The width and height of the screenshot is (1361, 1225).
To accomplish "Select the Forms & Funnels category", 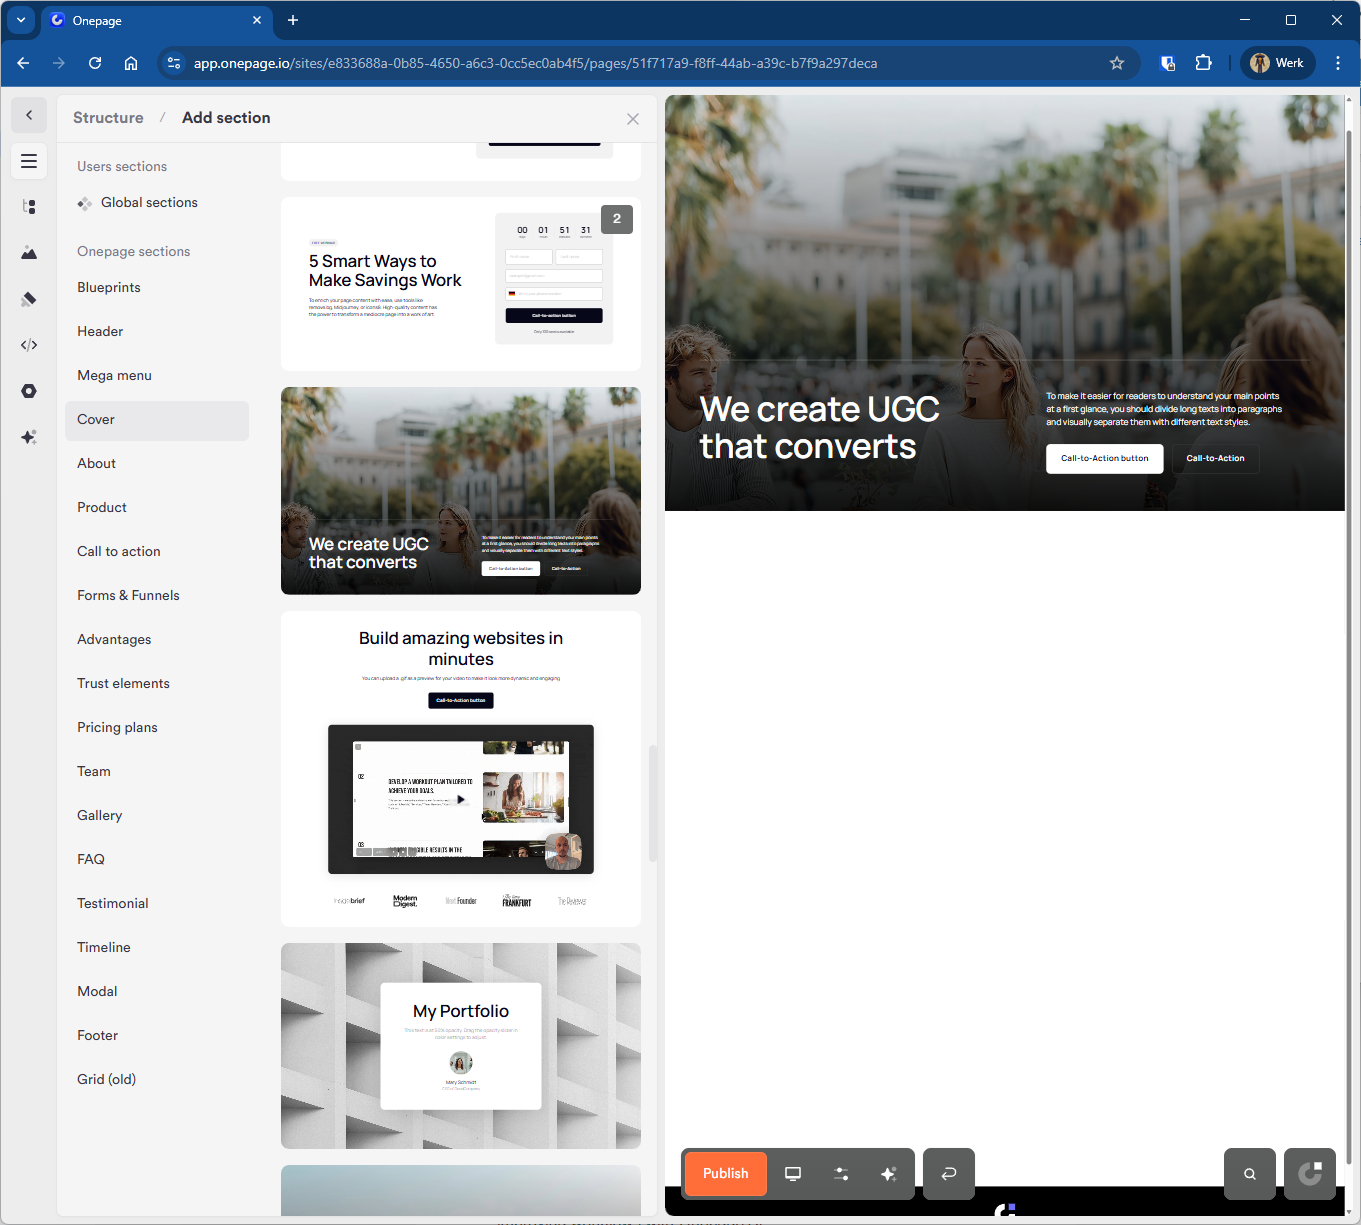I will point(157,596).
